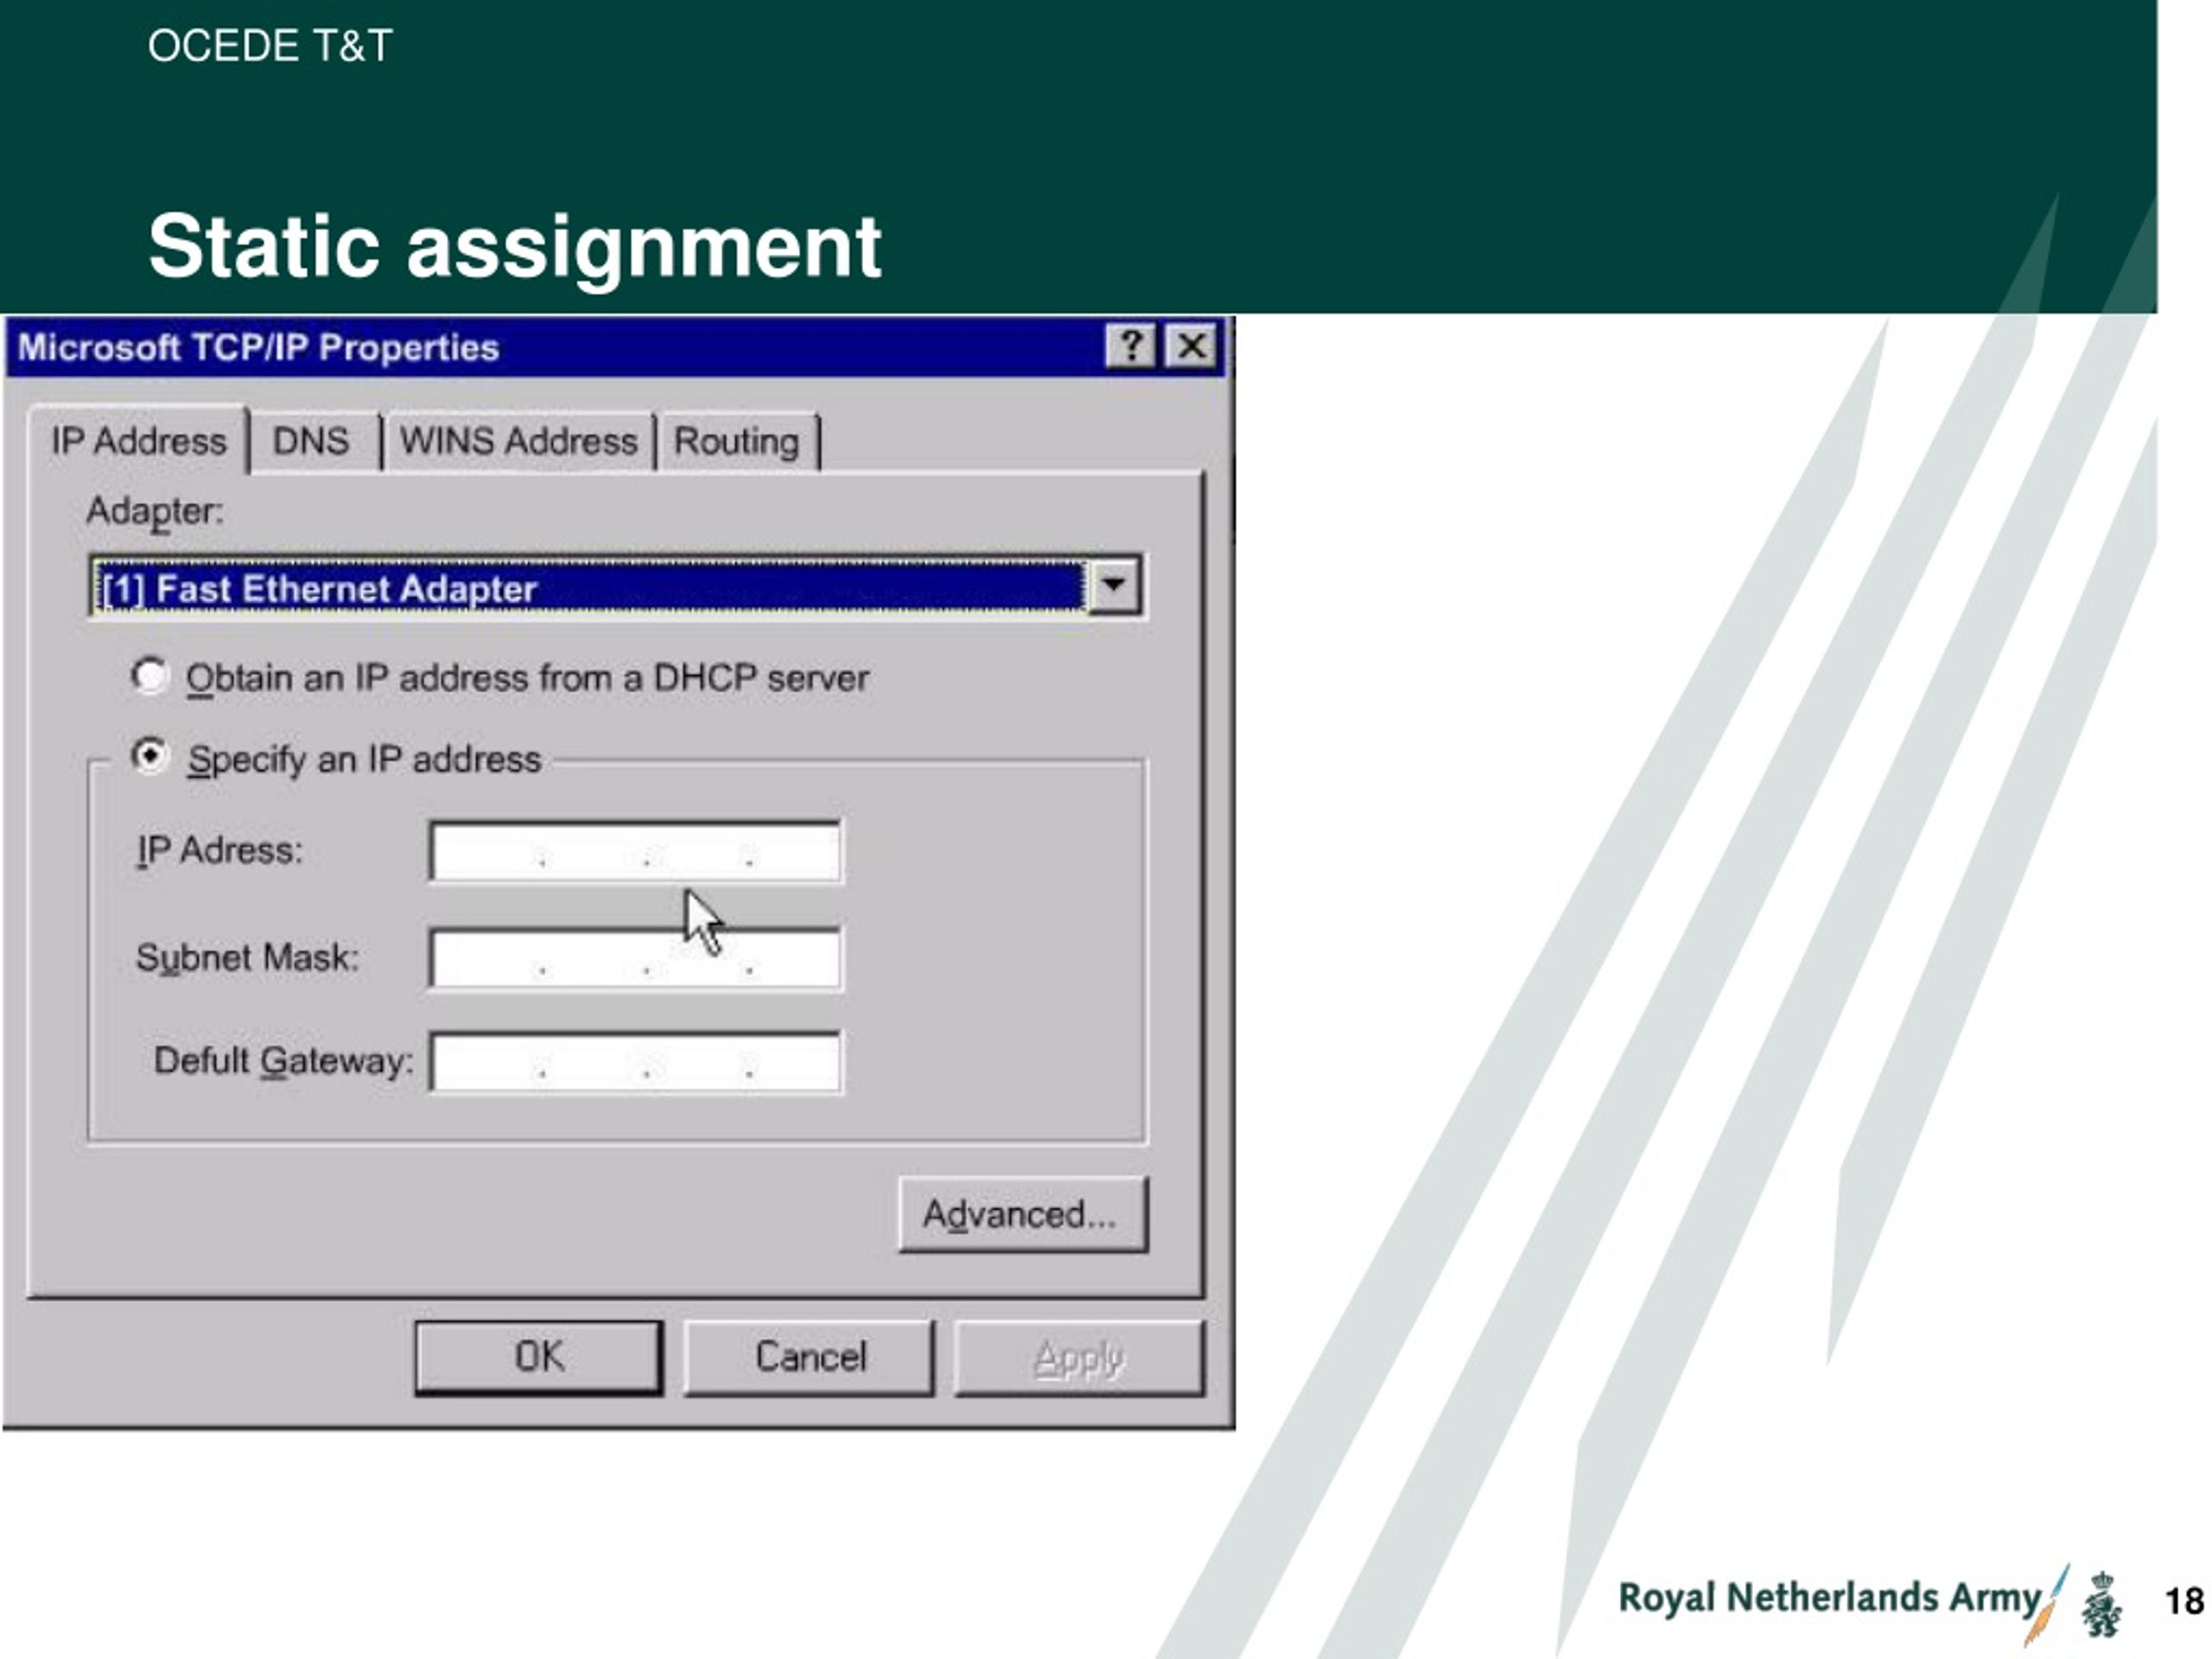The width and height of the screenshot is (2212, 1659).
Task: Close the TCP/IP Properties dialog
Action: pyautogui.click(x=1191, y=347)
